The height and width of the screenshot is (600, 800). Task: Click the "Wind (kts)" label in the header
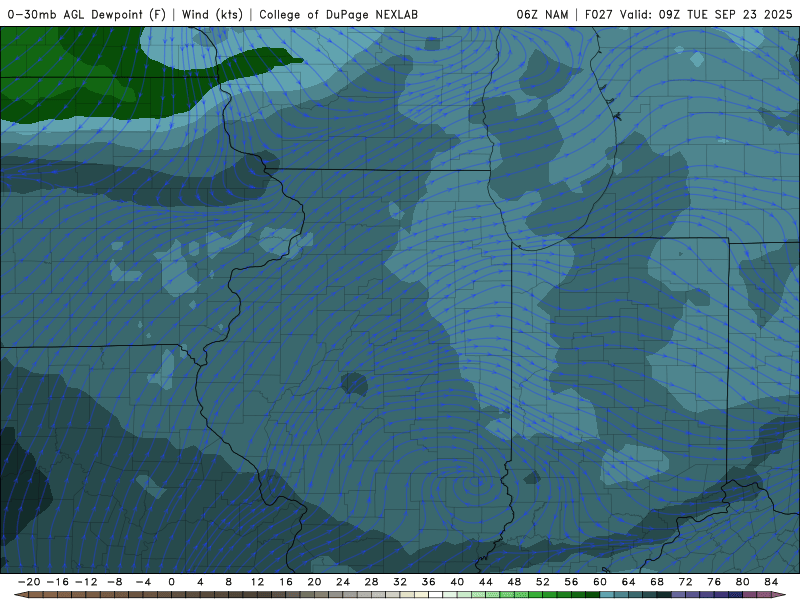tap(212, 15)
